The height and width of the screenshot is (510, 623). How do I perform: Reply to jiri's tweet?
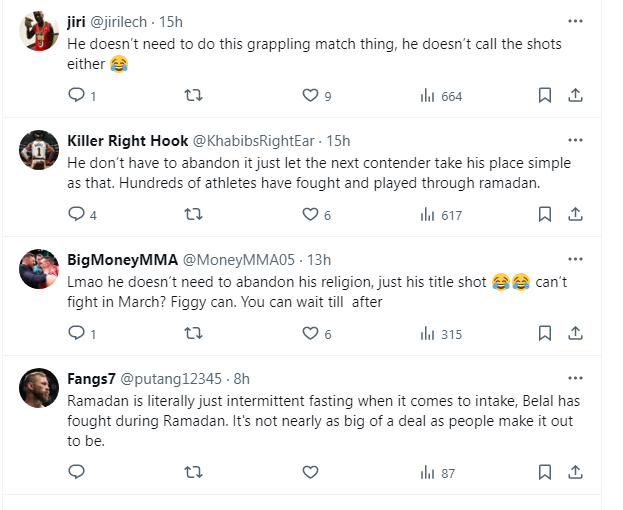tap(76, 96)
